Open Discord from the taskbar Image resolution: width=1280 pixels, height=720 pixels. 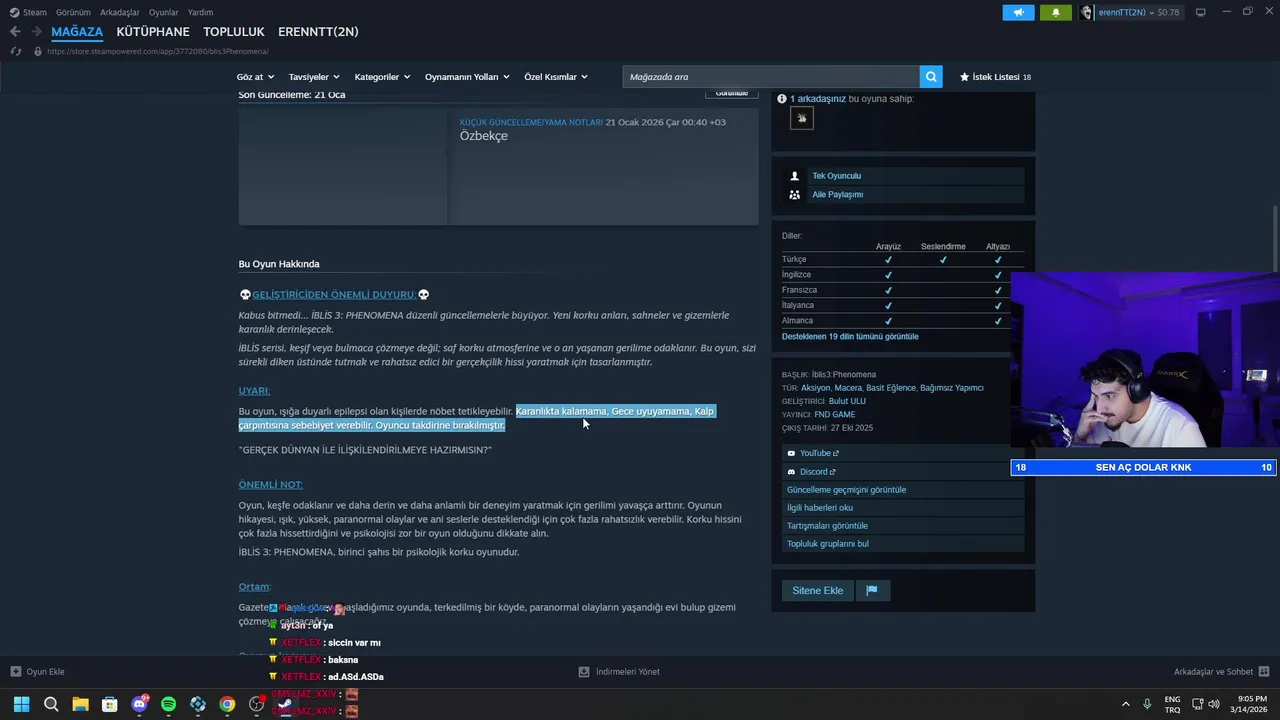[x=139, y=704]
